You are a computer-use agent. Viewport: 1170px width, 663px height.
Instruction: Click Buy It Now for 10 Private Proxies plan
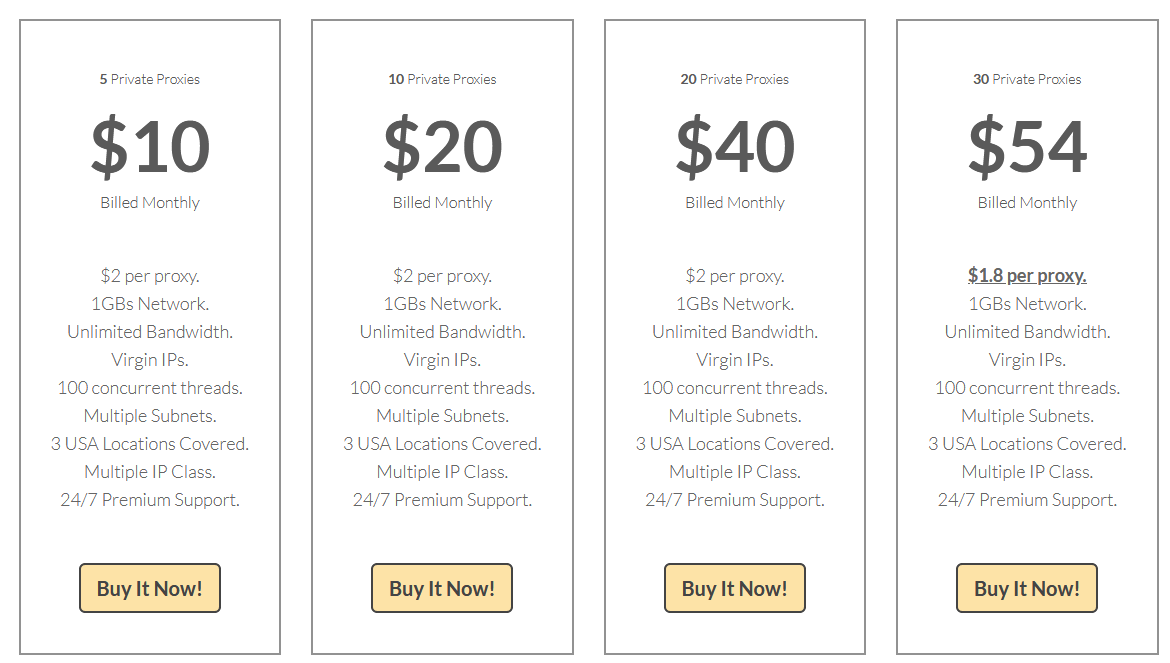pyautogui.click(x=442, y=588)
